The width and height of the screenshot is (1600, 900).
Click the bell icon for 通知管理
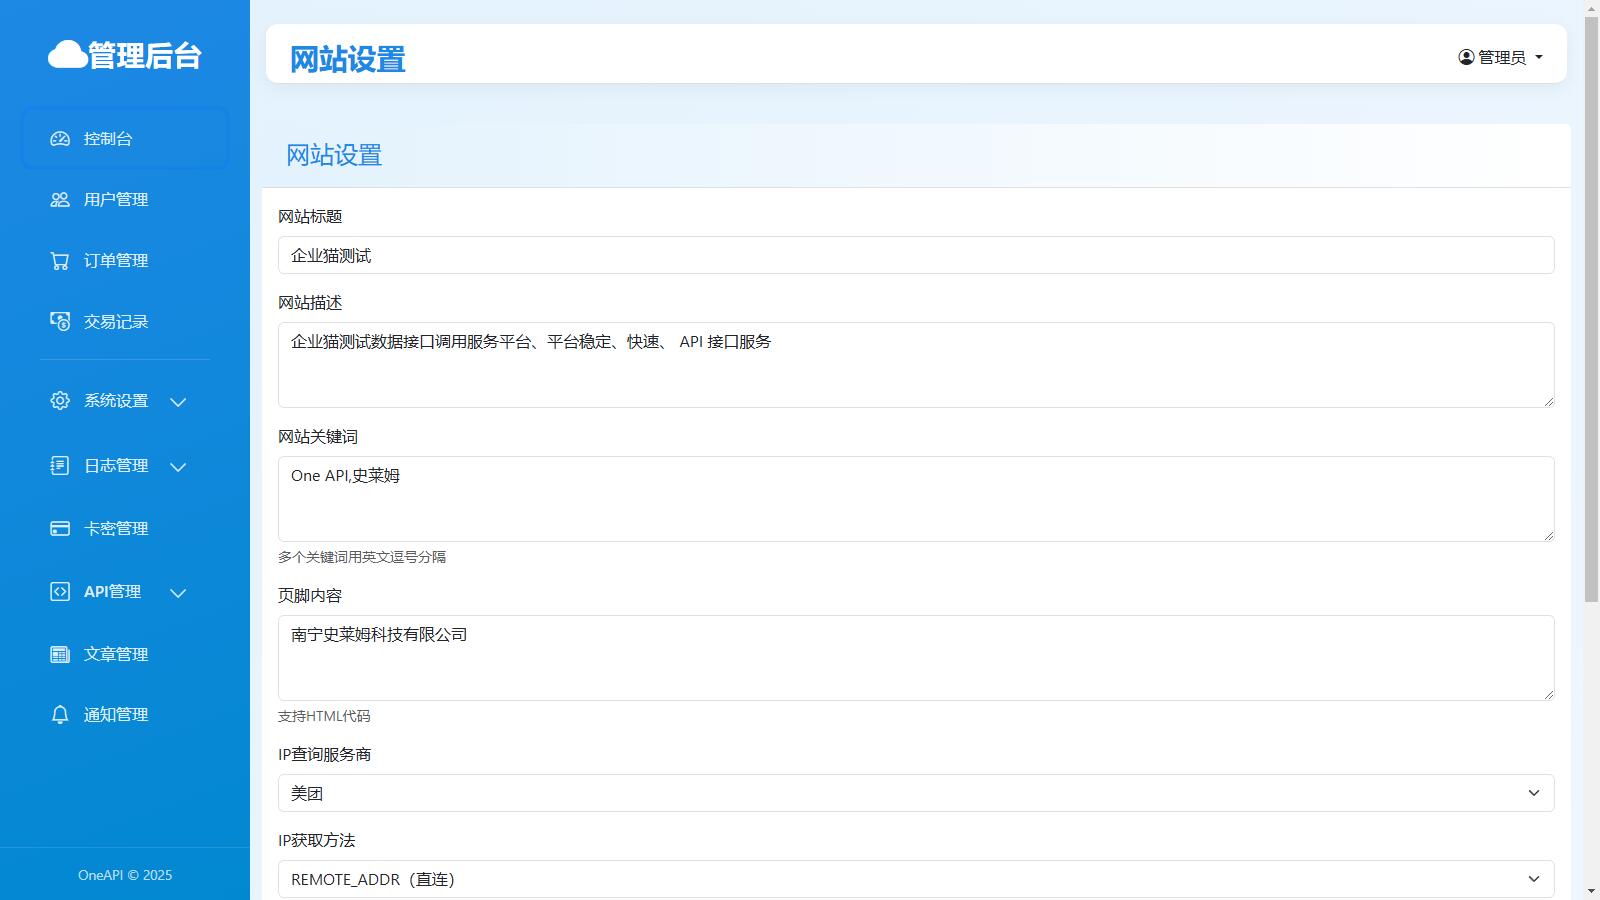(60, 715)
